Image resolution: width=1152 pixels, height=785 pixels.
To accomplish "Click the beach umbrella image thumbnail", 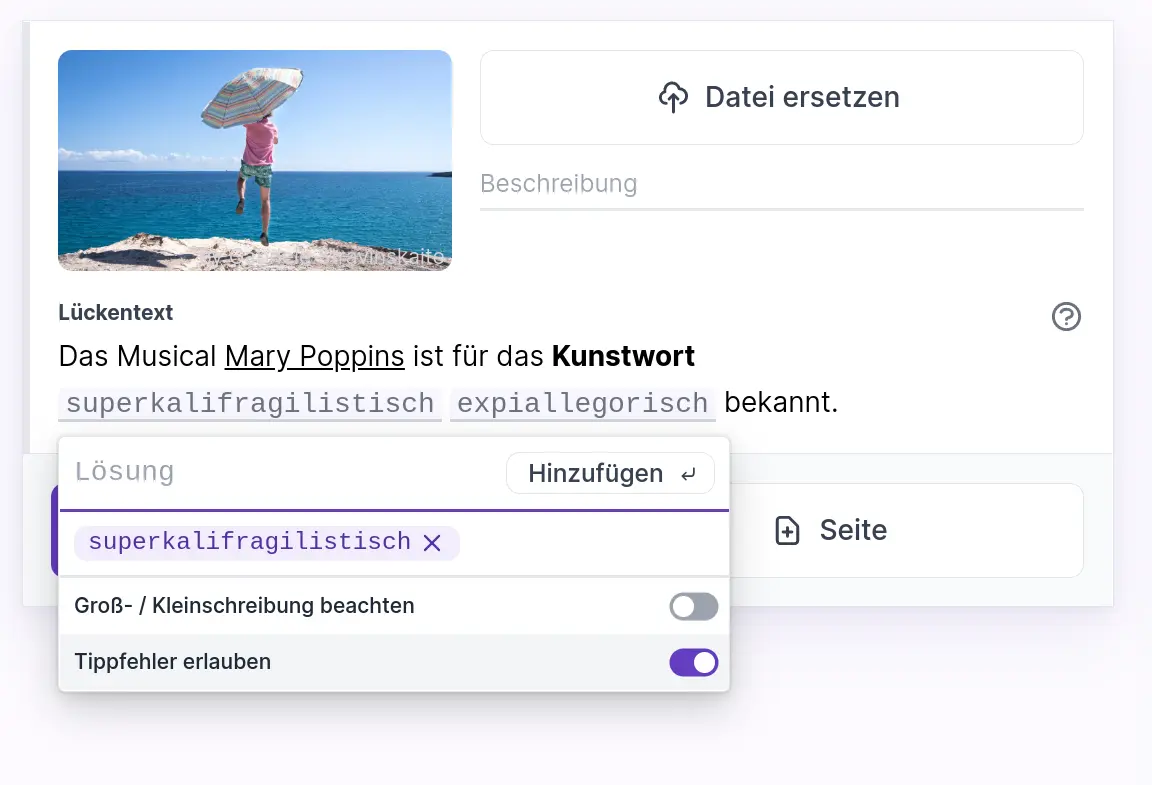I will point(255,160).
